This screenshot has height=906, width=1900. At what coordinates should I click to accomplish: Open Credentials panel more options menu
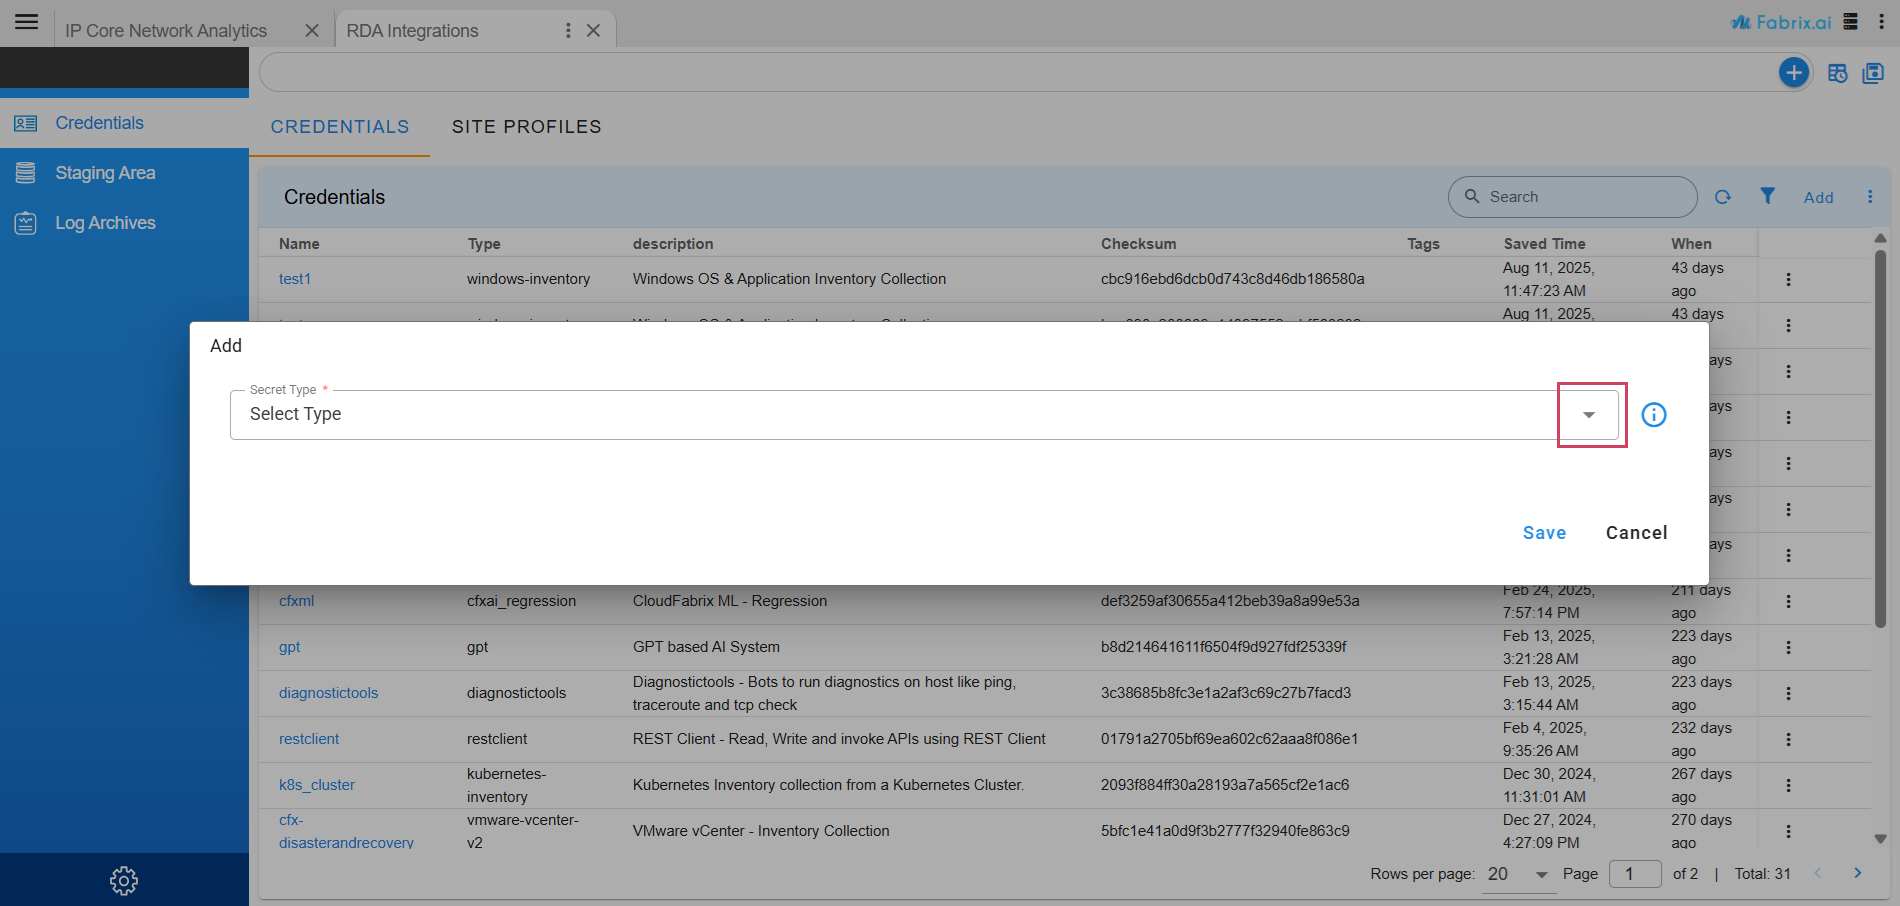(1870, 197)
